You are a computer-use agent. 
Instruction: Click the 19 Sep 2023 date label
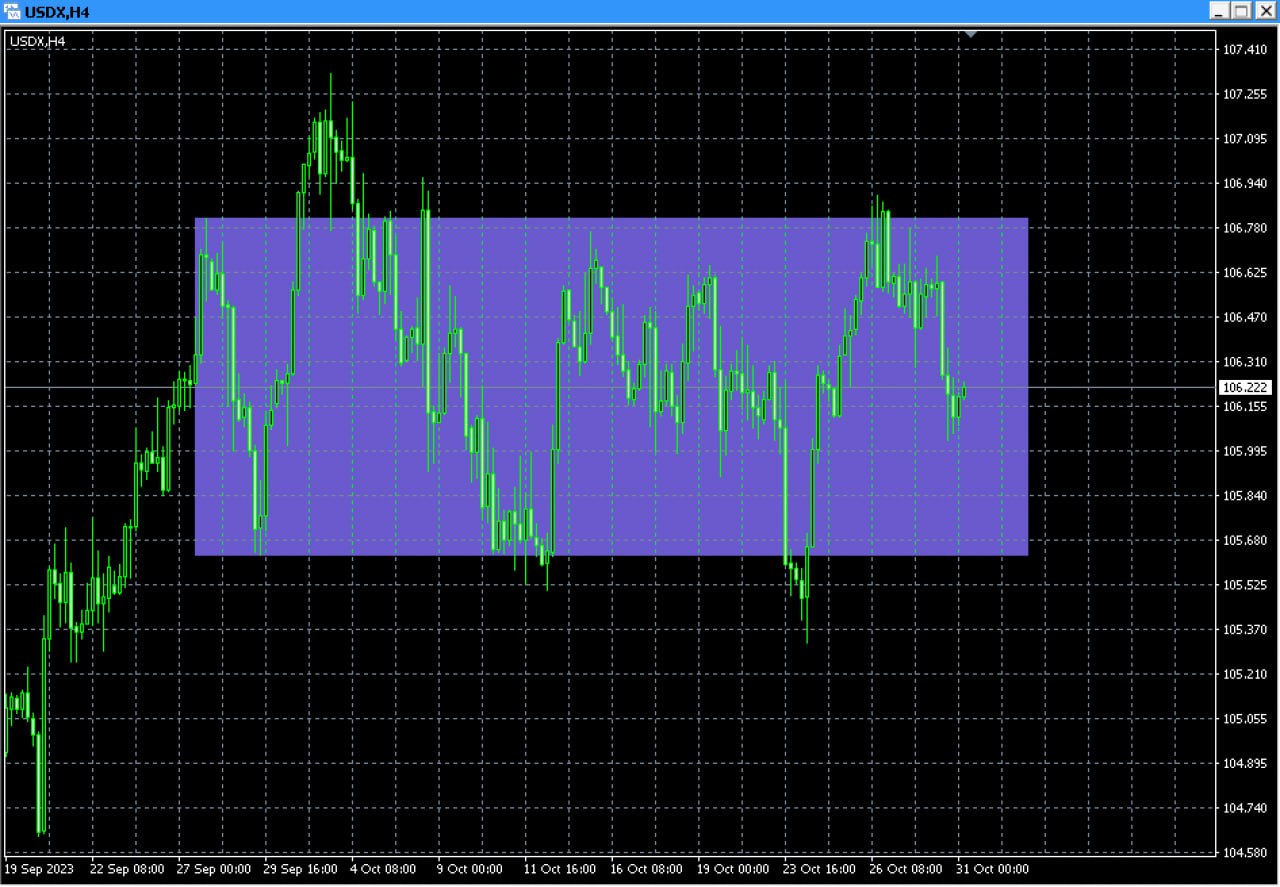coord(39,869)
